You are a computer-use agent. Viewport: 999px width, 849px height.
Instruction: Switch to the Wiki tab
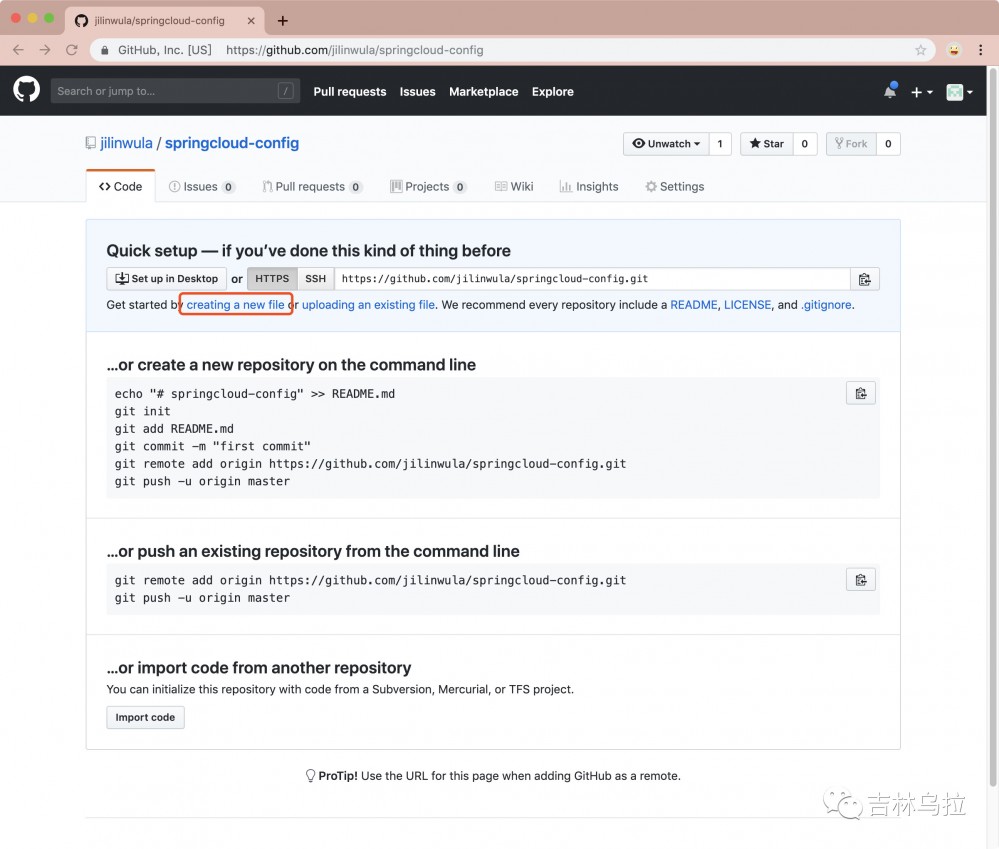pos(514,187)
